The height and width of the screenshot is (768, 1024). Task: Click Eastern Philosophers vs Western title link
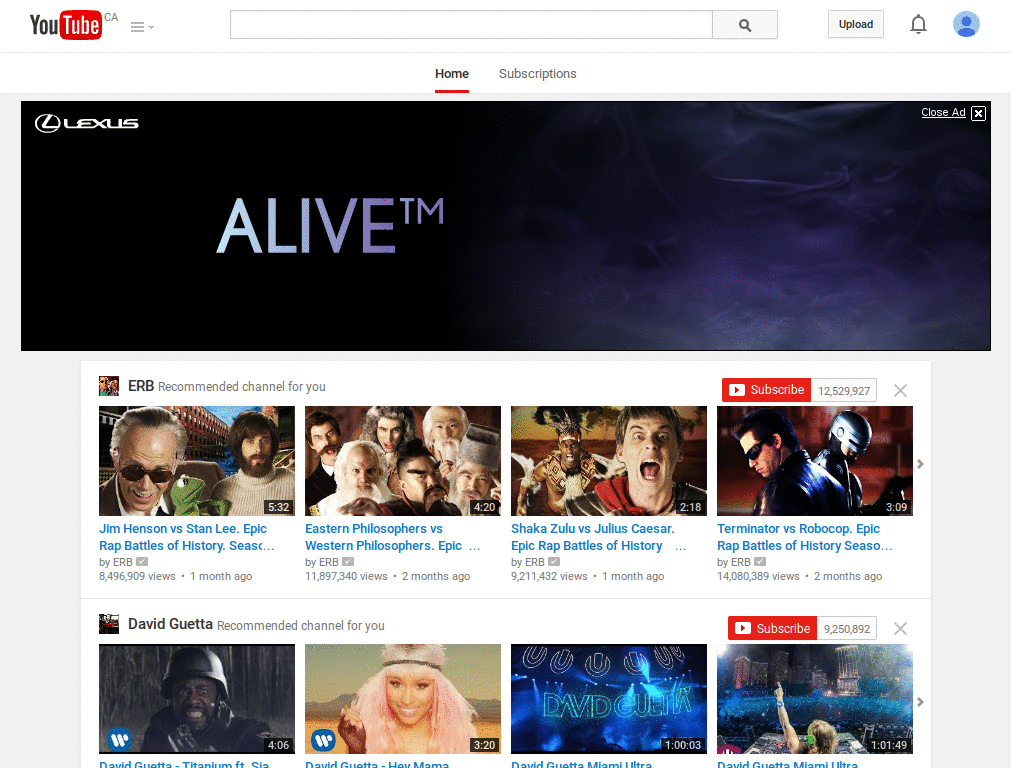coord(392,537)
